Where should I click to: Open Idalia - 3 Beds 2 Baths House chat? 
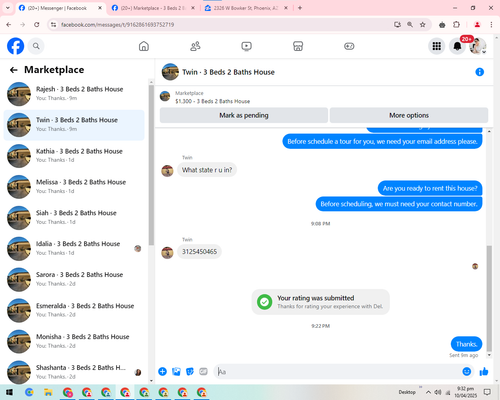pos(74,249)
